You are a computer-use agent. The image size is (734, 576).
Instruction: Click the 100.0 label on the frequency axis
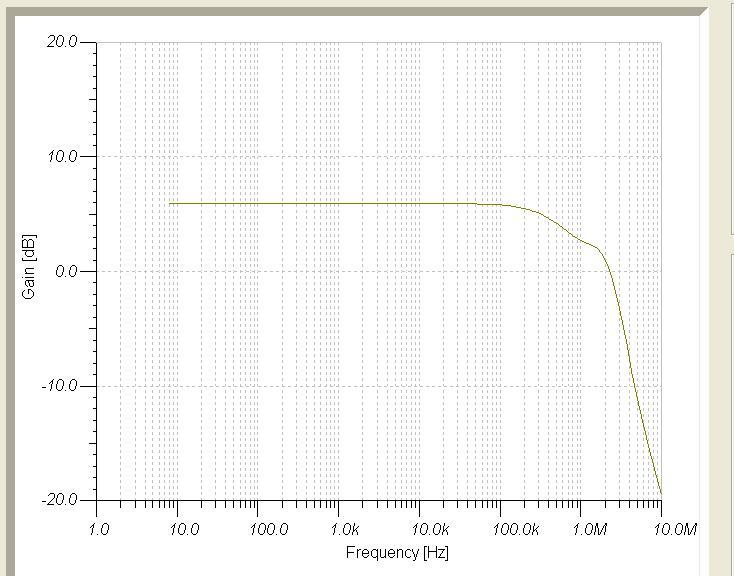(269, 530)
